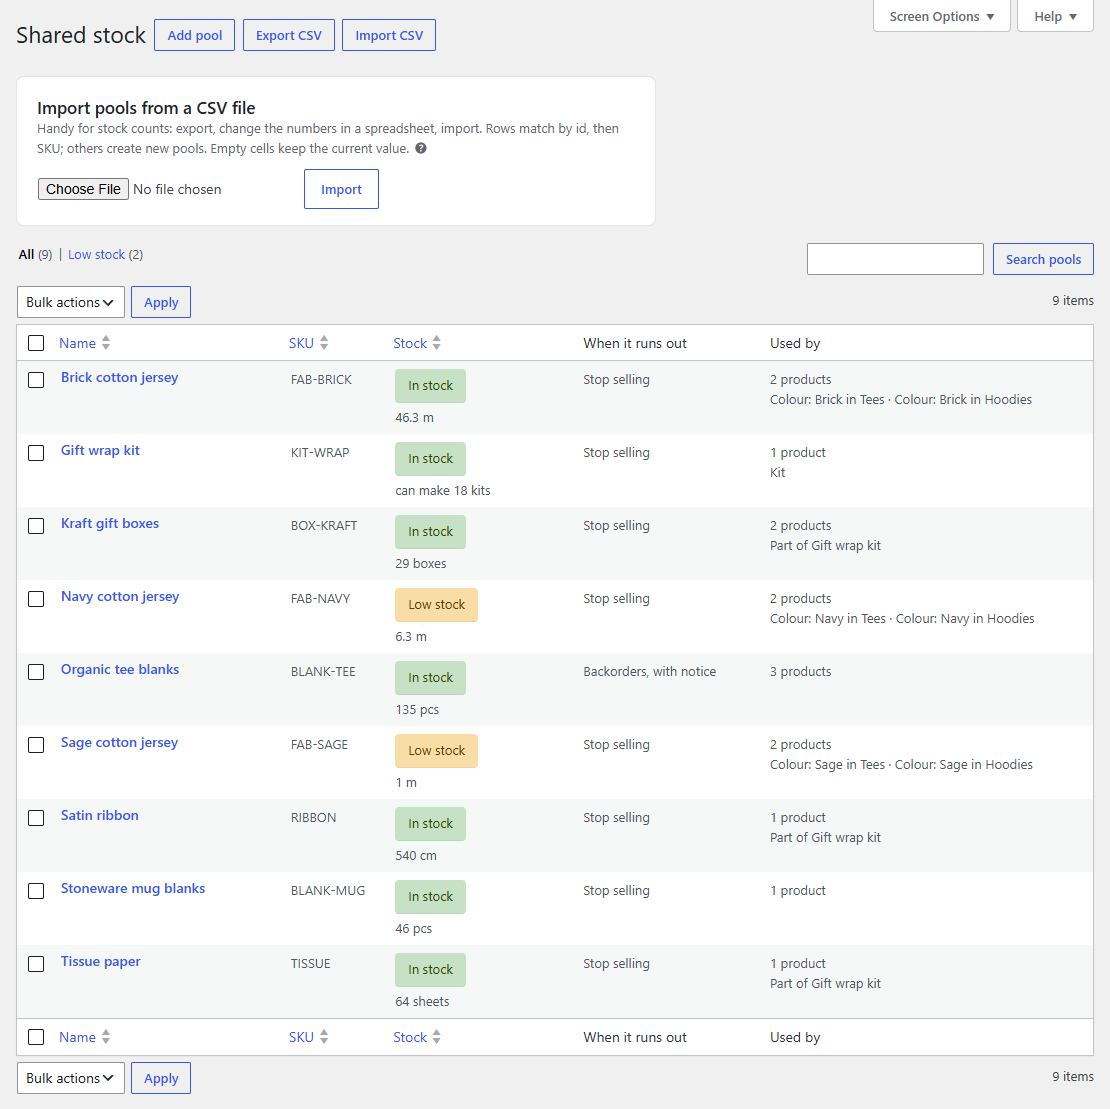This screenshot has width=1110, height=1109.
Task: Tick the Tissue paper row checkbox
Action: click(x=36, y=964)
